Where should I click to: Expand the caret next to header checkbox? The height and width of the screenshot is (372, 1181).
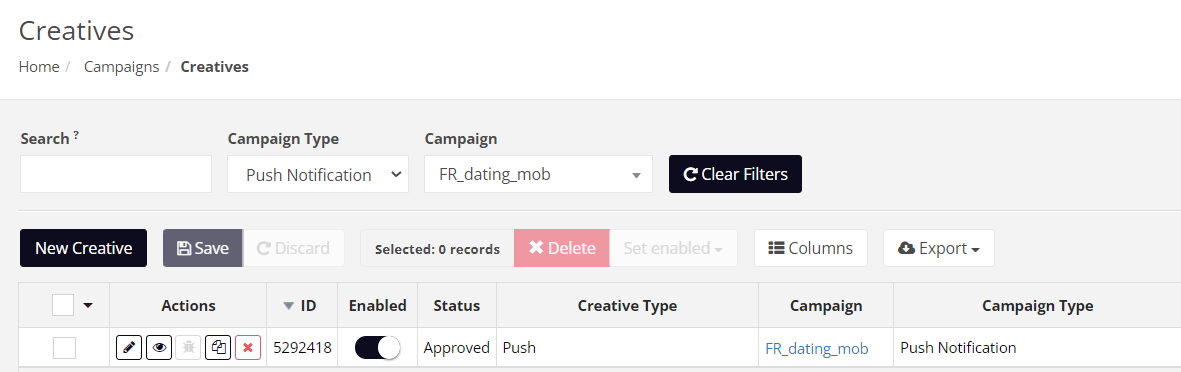click(88, 306)
